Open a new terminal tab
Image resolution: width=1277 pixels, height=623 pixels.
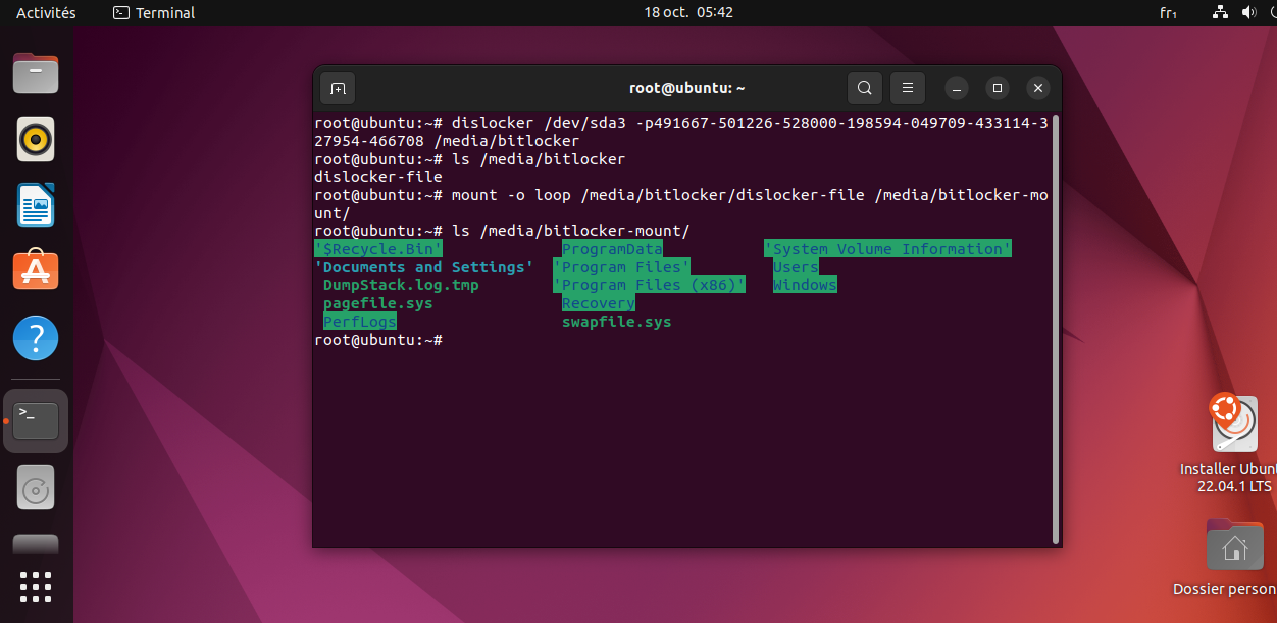pos(338,88)
